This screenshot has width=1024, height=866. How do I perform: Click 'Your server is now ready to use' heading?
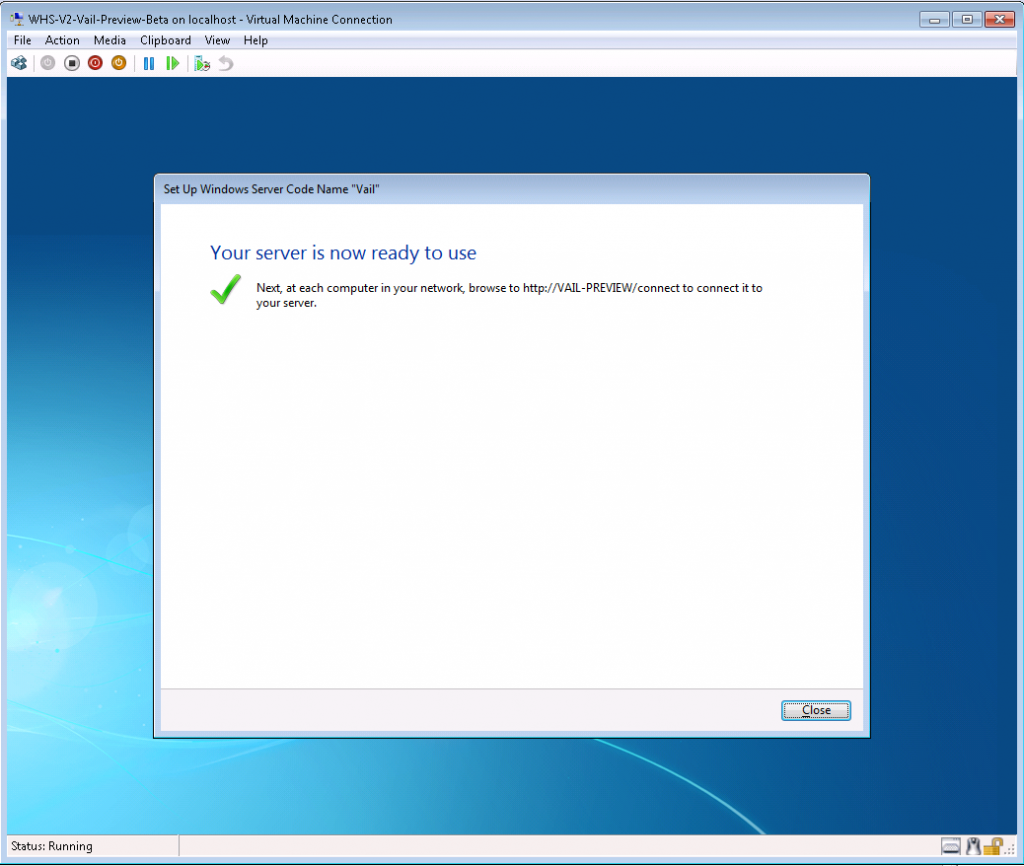click(343, 253)
